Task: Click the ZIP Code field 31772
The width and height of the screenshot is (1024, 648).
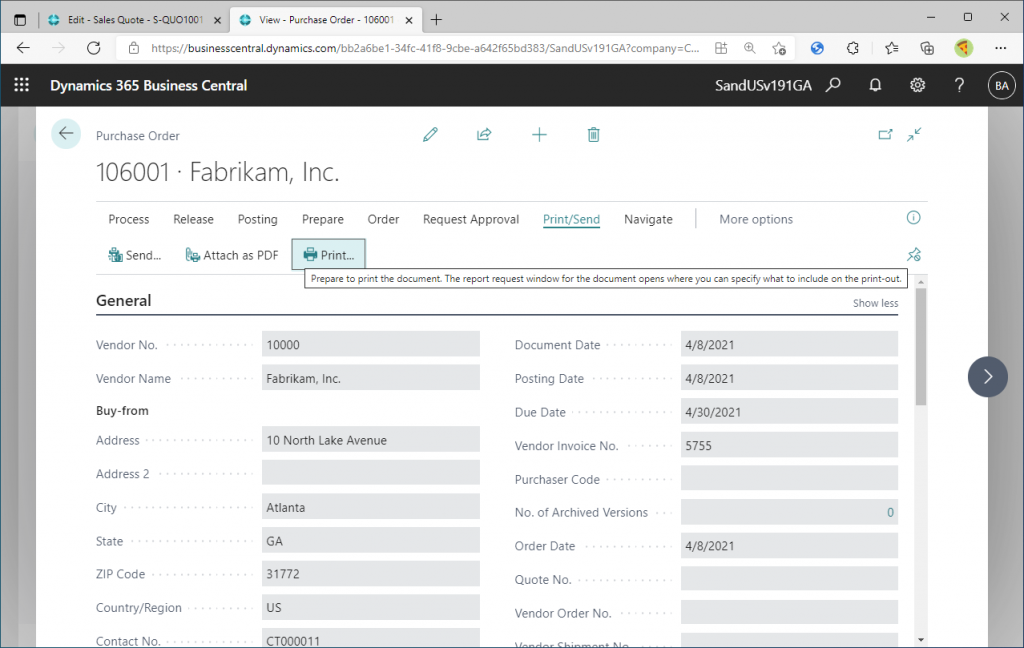Action: pos(370,574)
